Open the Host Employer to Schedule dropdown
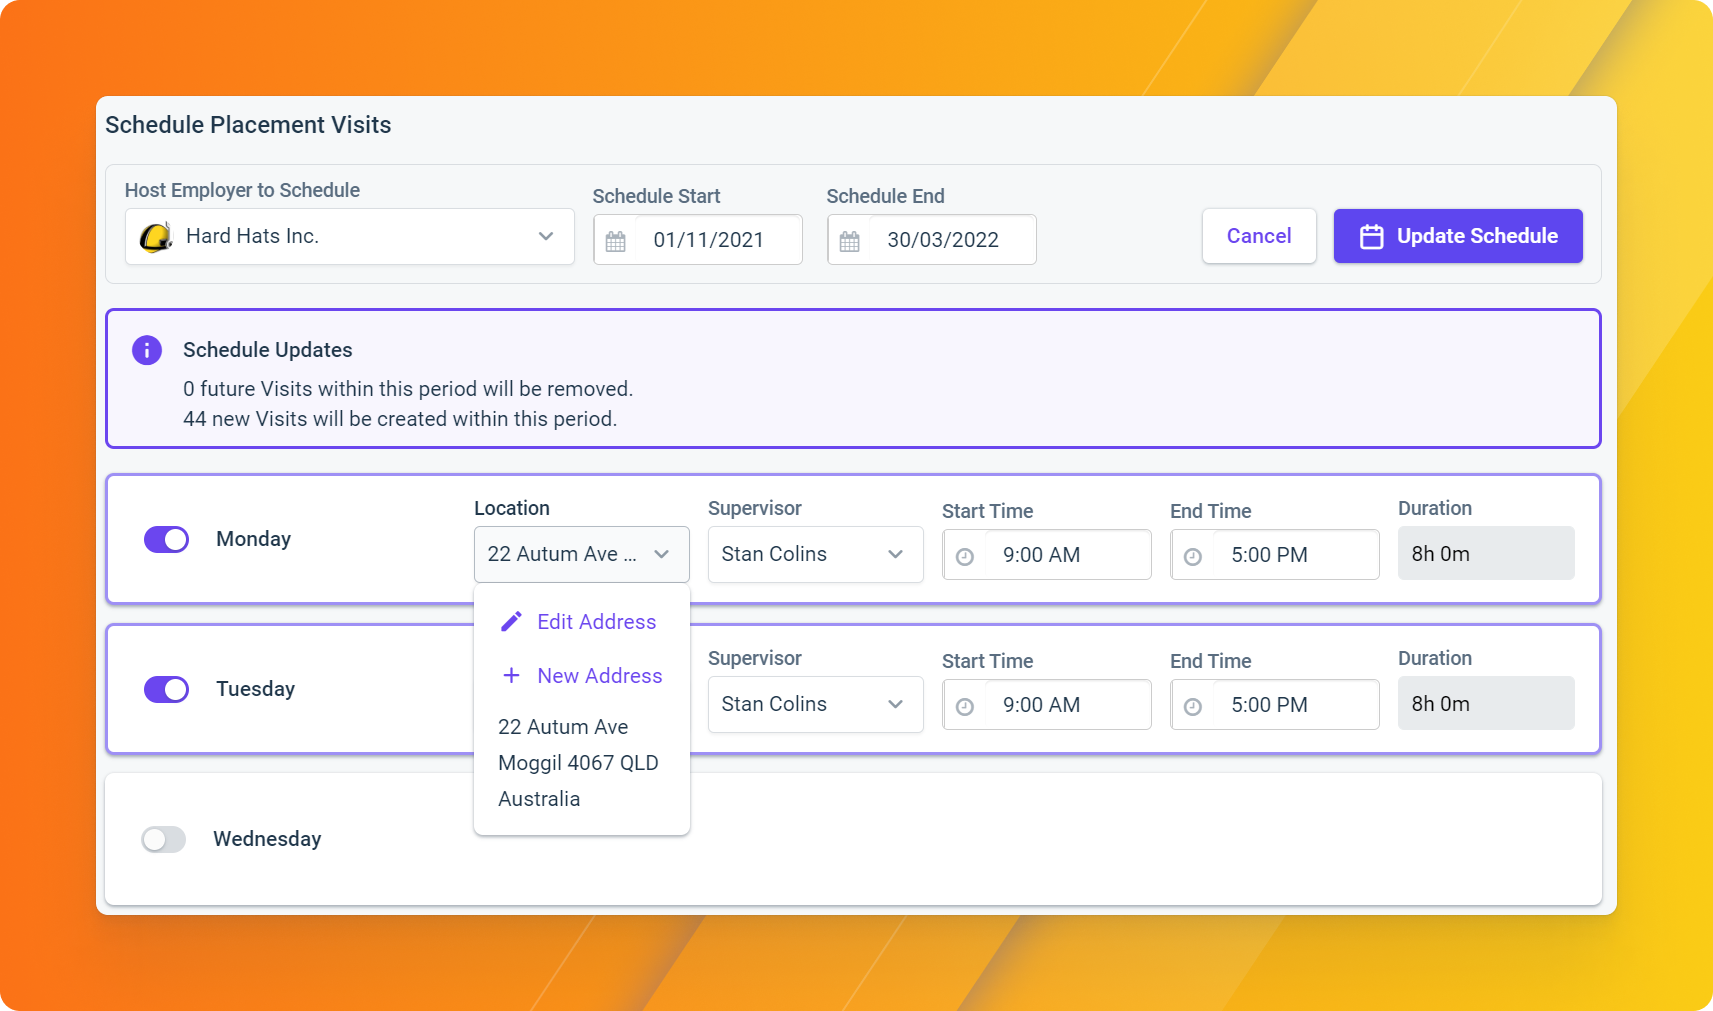1713x1011 pixels. (350, 237)
